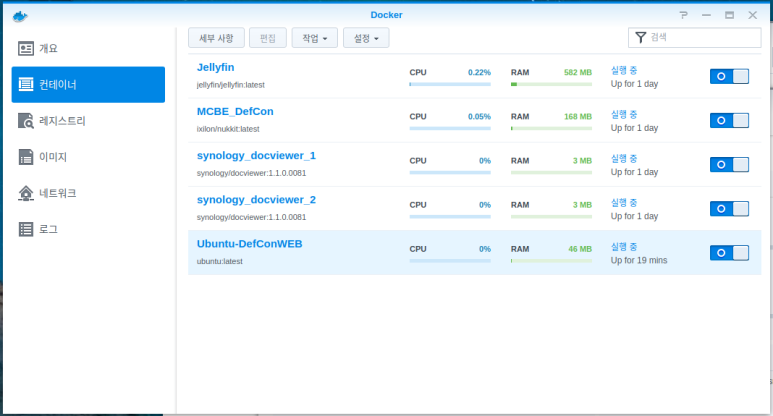Turn off synology_docviewer_1 switch
Viewport: 773px width, 416px height.
click(x=729, y=165)
